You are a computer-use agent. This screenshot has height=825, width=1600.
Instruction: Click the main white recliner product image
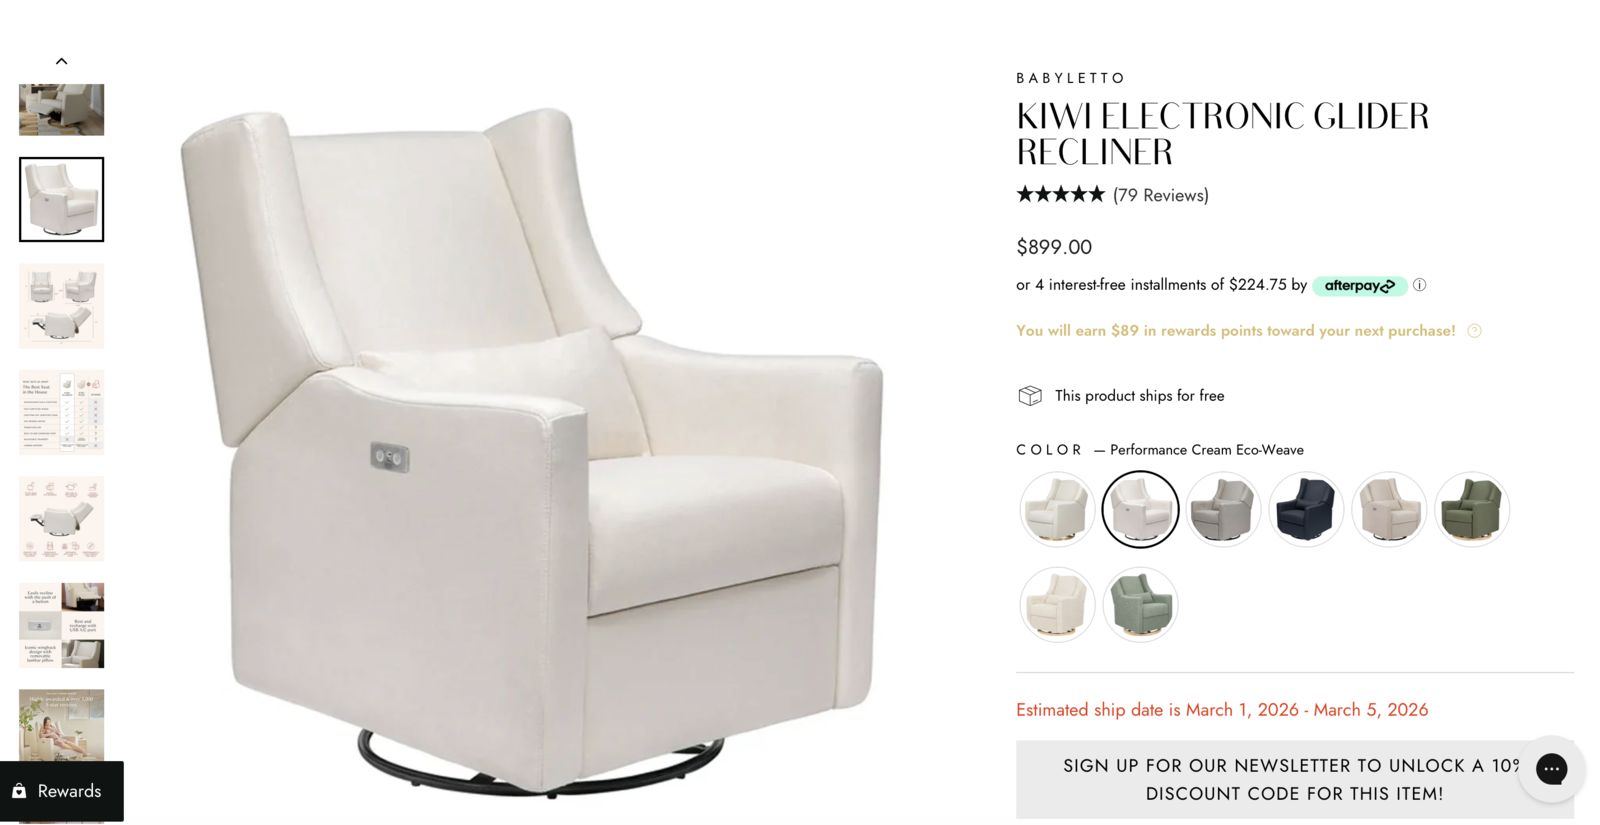532,450
